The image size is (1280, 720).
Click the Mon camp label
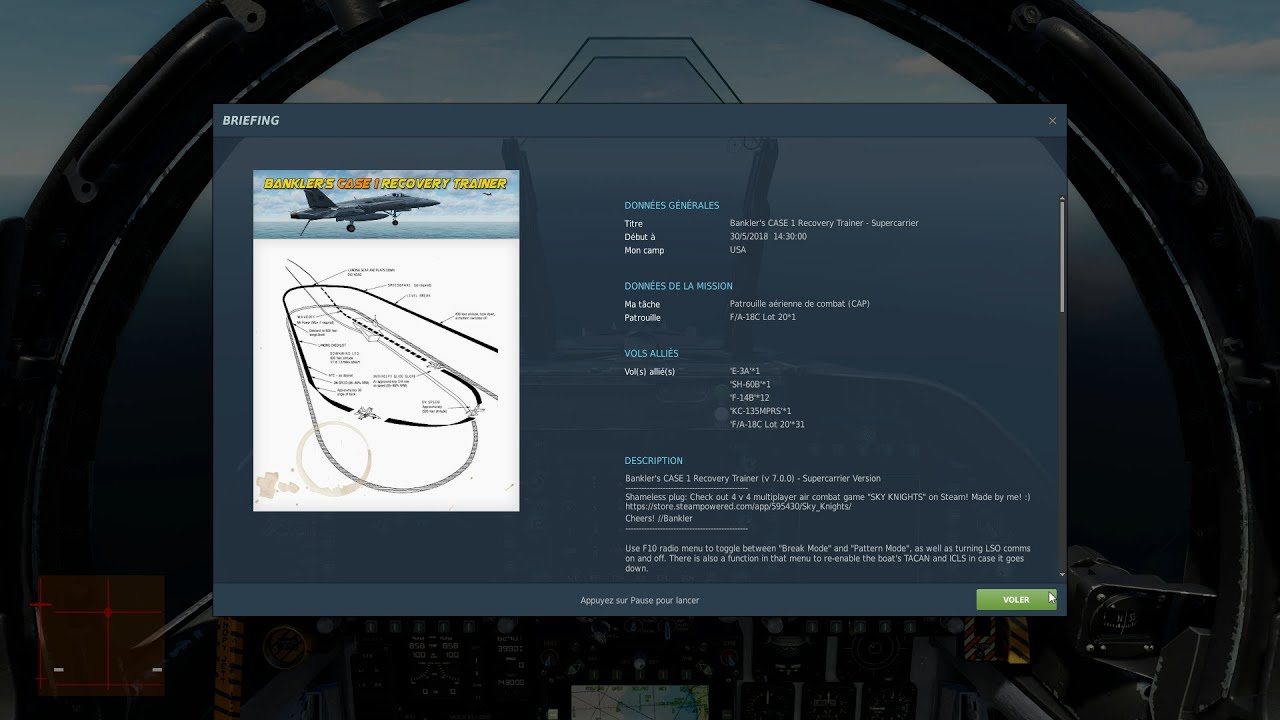(x=645, y=250)
